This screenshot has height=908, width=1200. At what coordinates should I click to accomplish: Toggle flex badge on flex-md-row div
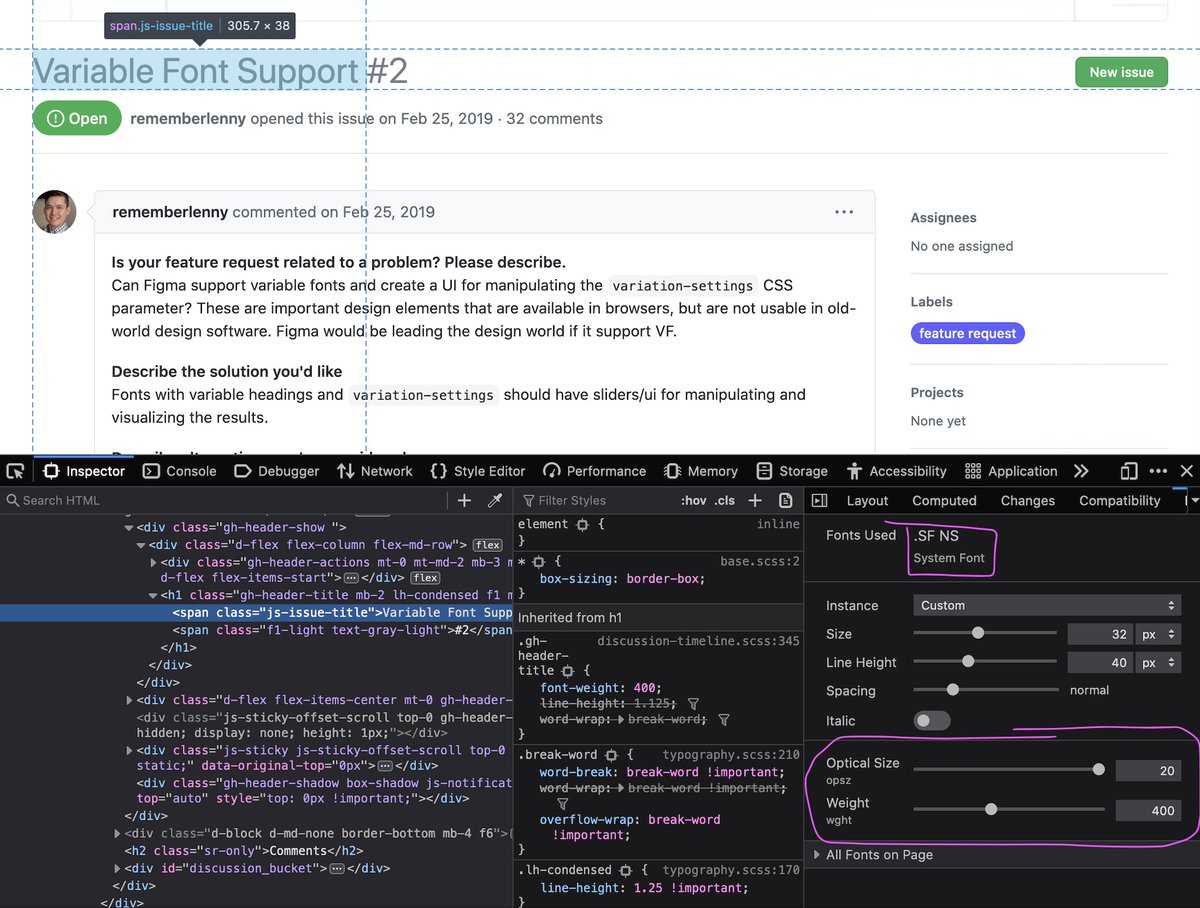[487, 545]
